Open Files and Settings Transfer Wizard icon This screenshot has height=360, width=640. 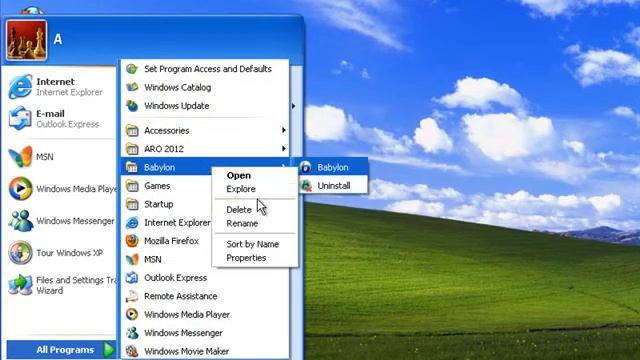(20, 285)
